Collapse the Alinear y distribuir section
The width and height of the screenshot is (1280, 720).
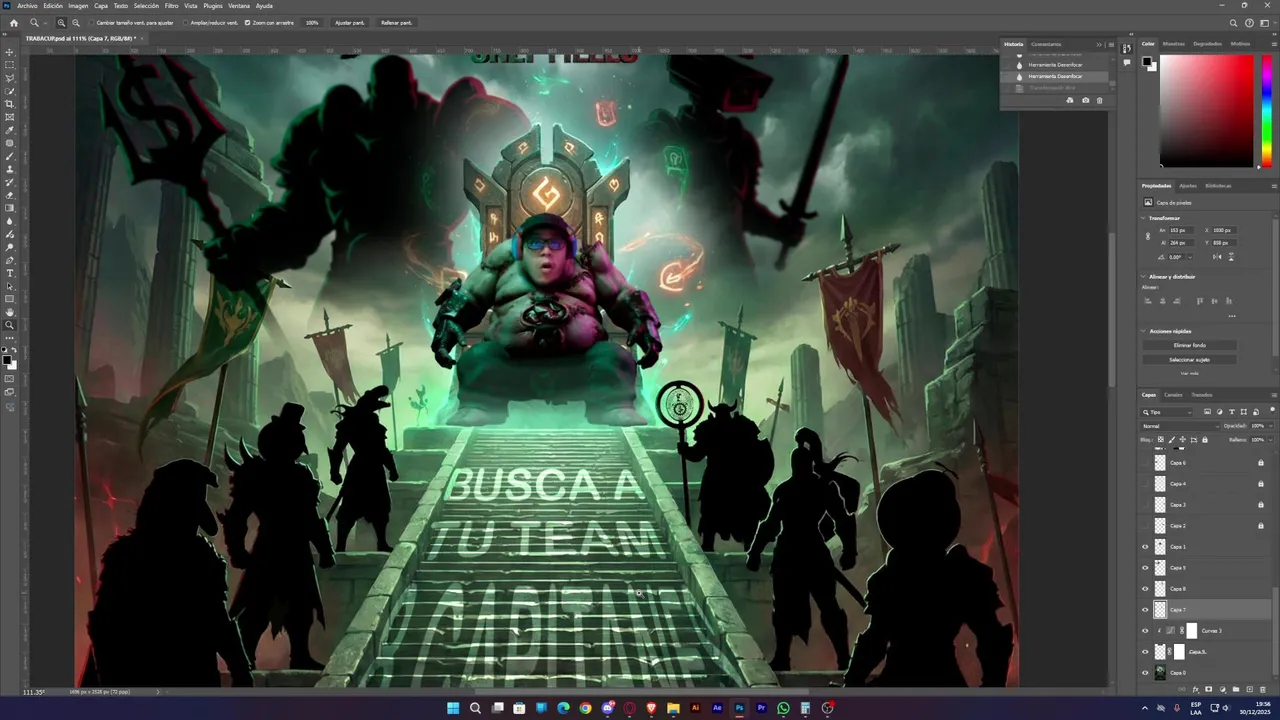pyautogui.click(x=1144, y=276)
